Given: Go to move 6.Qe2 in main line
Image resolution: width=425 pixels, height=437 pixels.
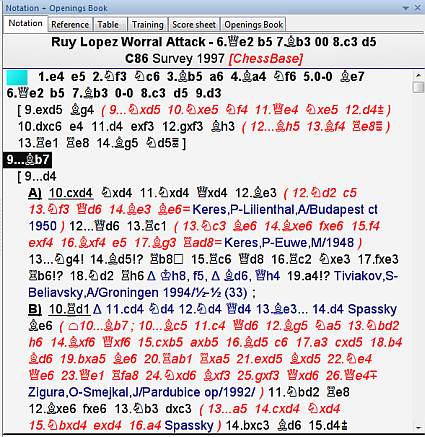Looking at the screenshot, I should (x=25, y=93).
